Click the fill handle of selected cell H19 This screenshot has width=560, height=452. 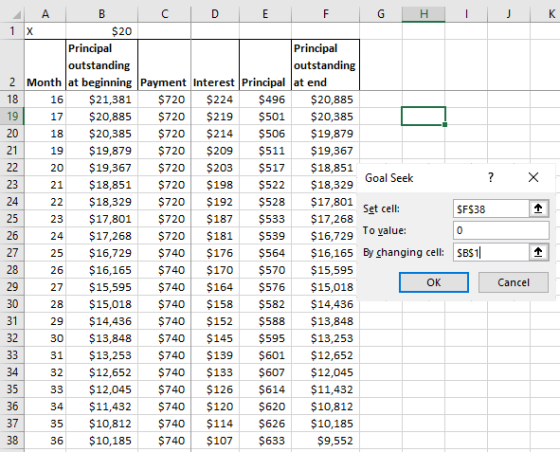(x=445, y=125)
